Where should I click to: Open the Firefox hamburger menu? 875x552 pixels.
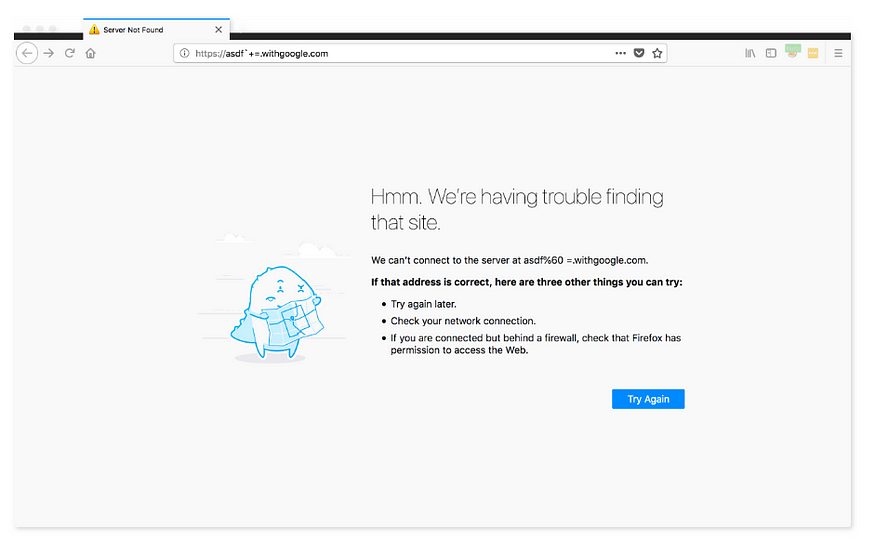coord(838,54)
